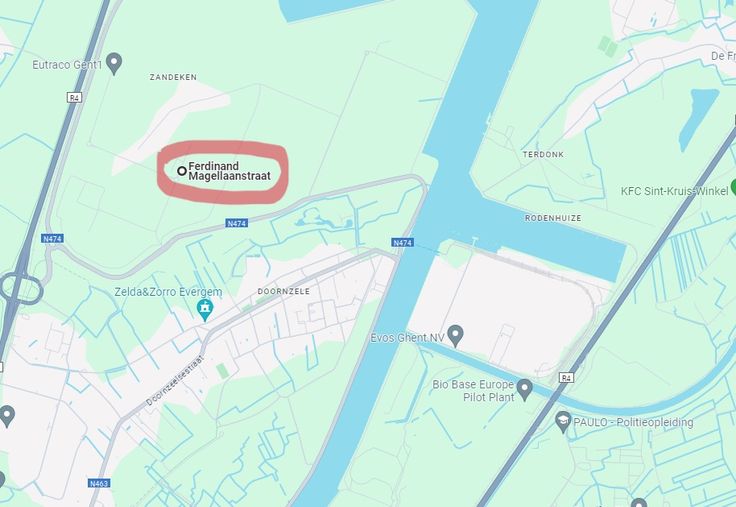Click the N474 shield near the canal bridge
This screenshot has width=736, height=507.
(x=402, y=242)
